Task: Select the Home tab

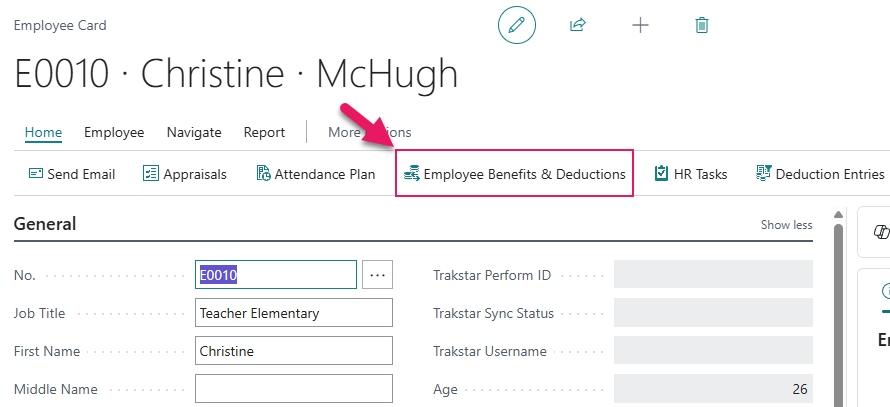Action: coord(44,132)
